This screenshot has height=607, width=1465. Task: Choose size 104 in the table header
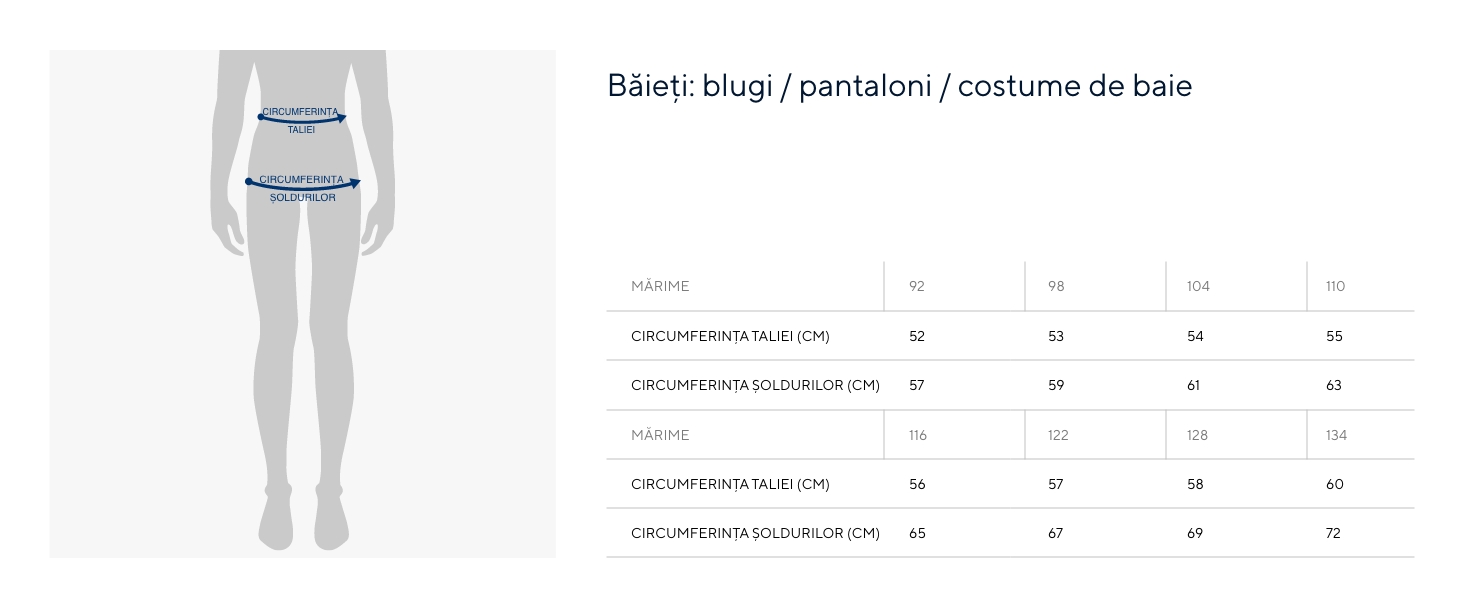(1198, 286)
